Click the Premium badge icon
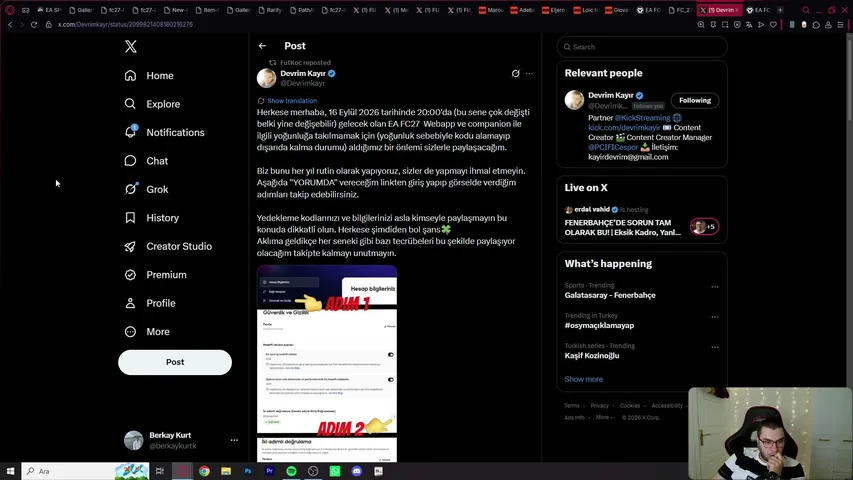 pos(130,275)
